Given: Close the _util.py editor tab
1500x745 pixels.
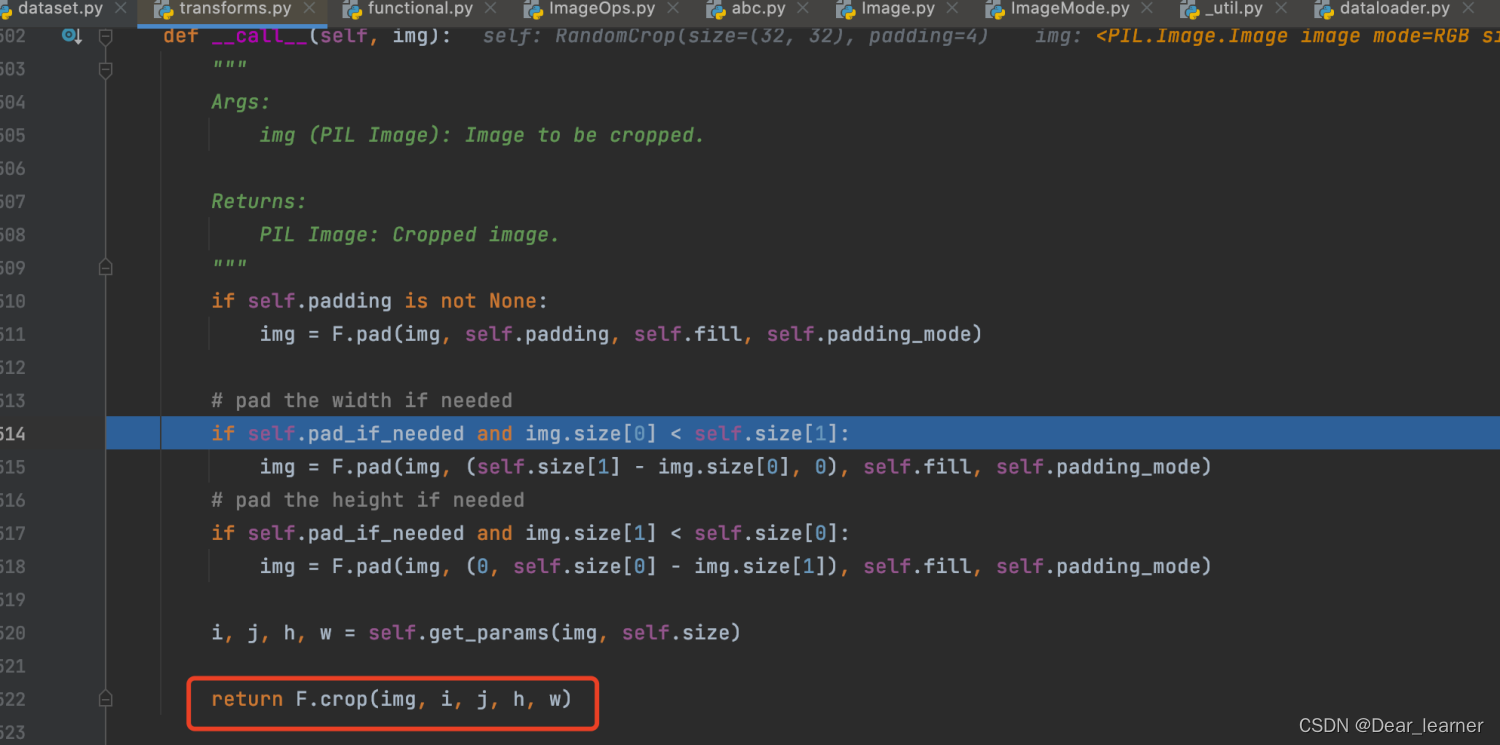Looking at the screenshot, I should click(x=1281, y=9).
